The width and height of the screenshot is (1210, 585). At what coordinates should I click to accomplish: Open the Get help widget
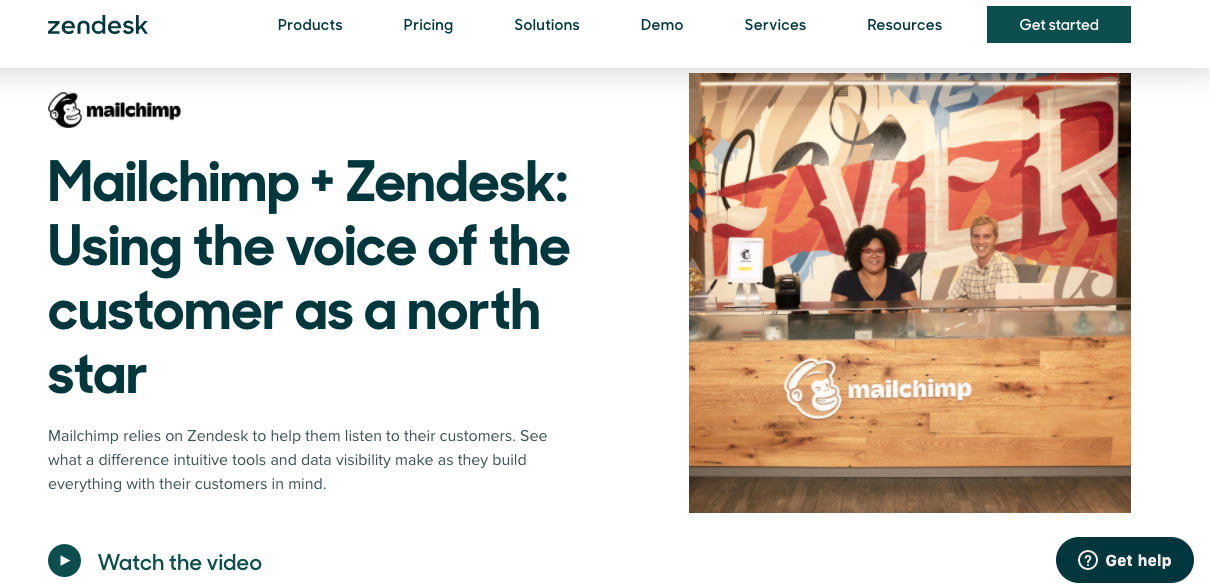[x=1124, y=560]
